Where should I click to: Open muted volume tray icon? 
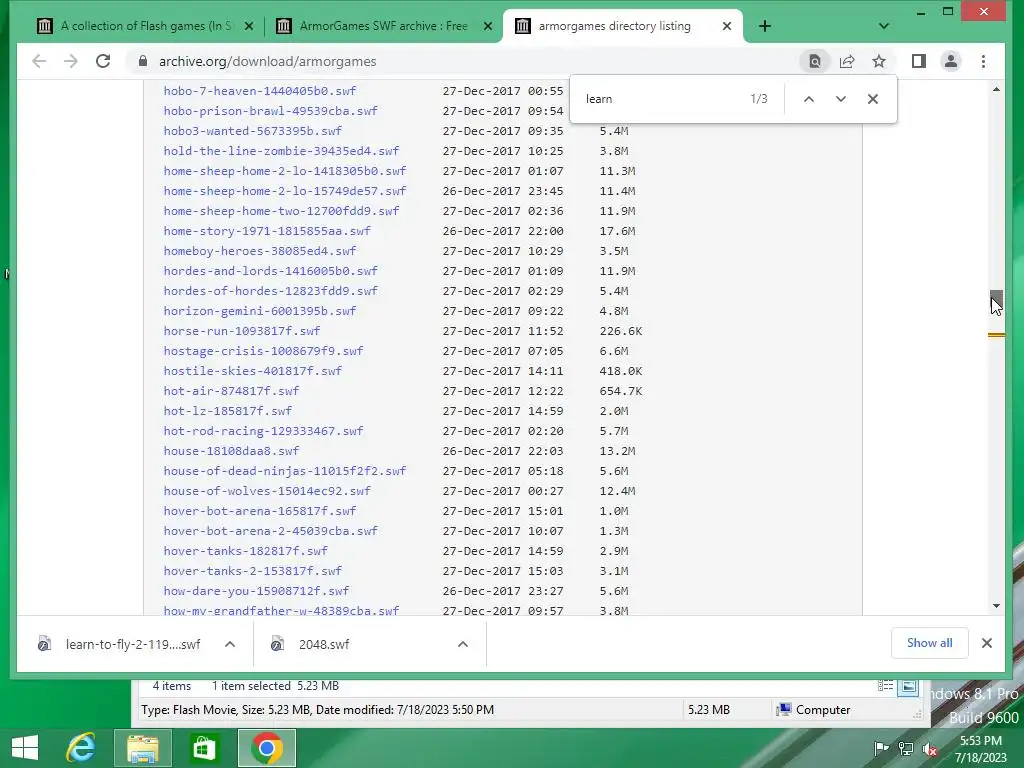pyautogui.click(x=930, y=748)
